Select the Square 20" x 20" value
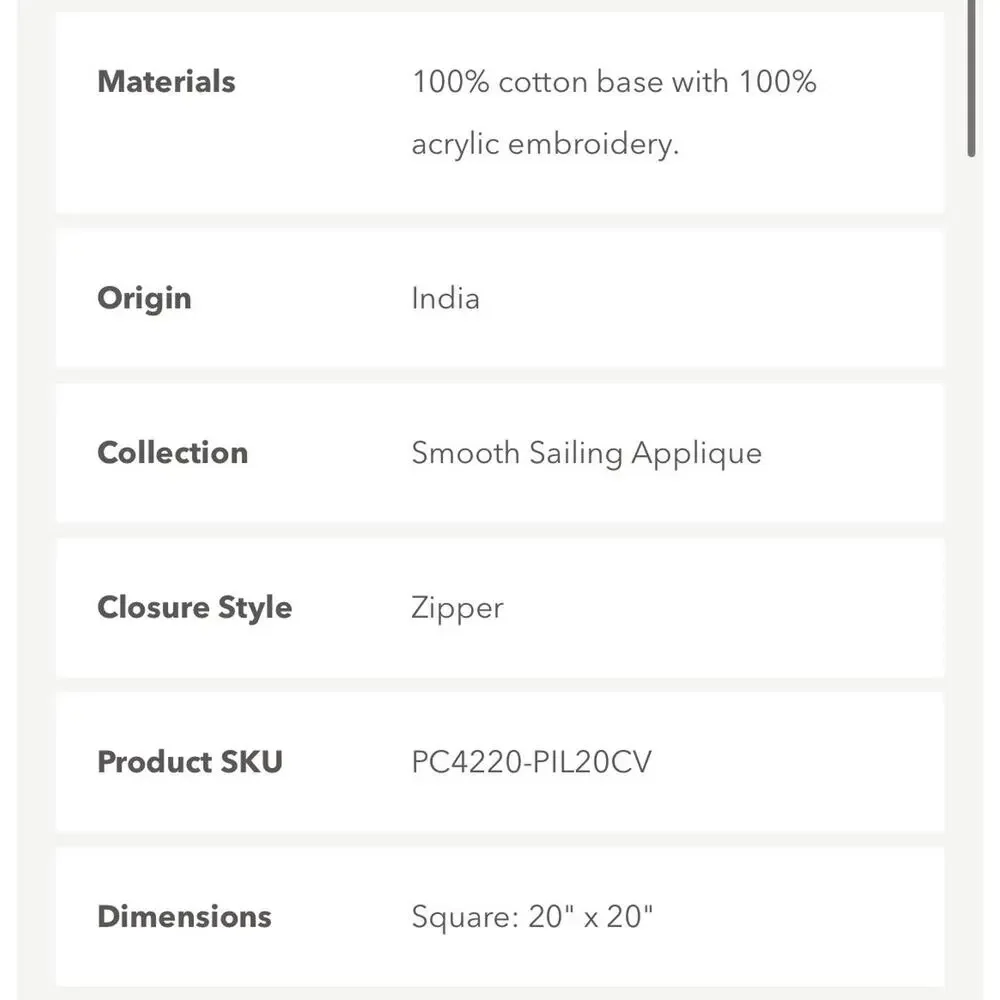The width and height of the screenshot is (1000, 1000). pyautogui.click(x=532, y=917)
